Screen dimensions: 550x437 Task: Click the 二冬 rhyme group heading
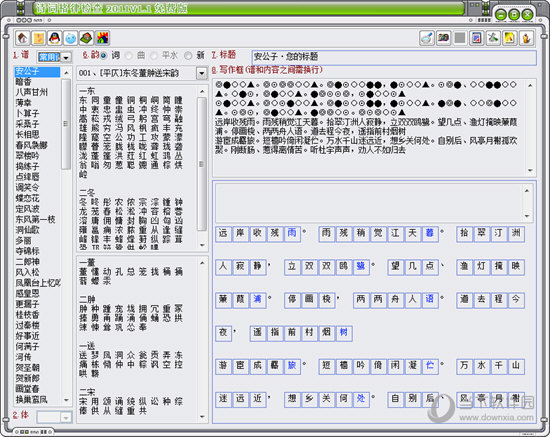pos(87,193)
